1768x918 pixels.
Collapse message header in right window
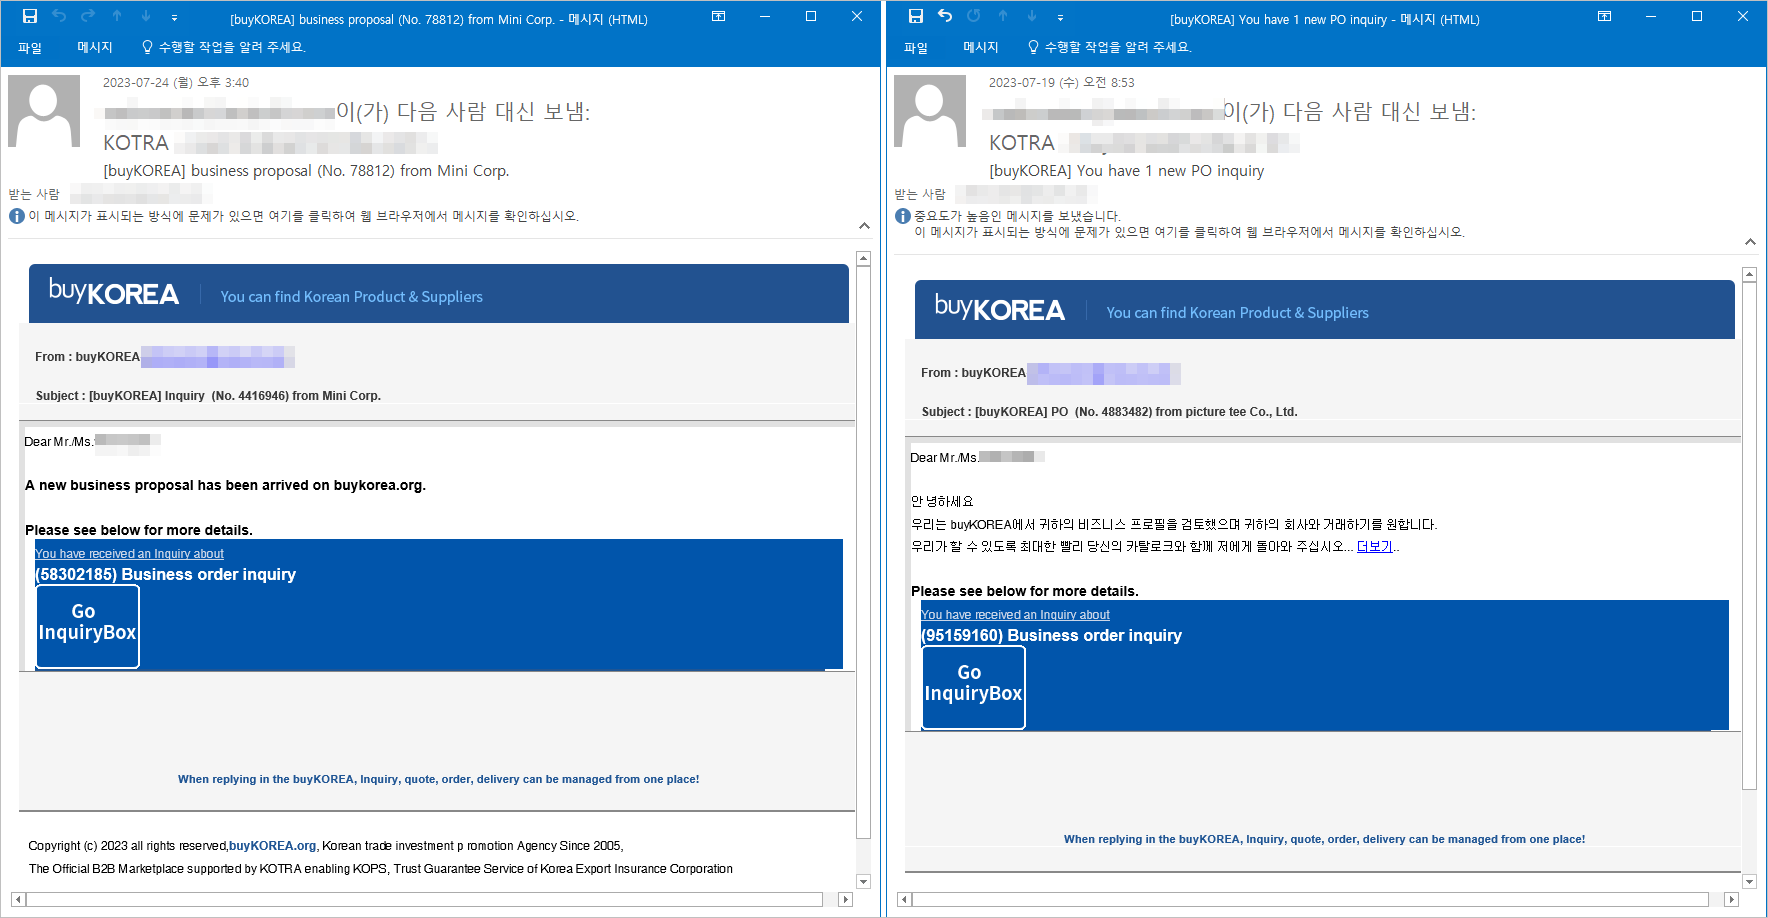point(1750,242)
